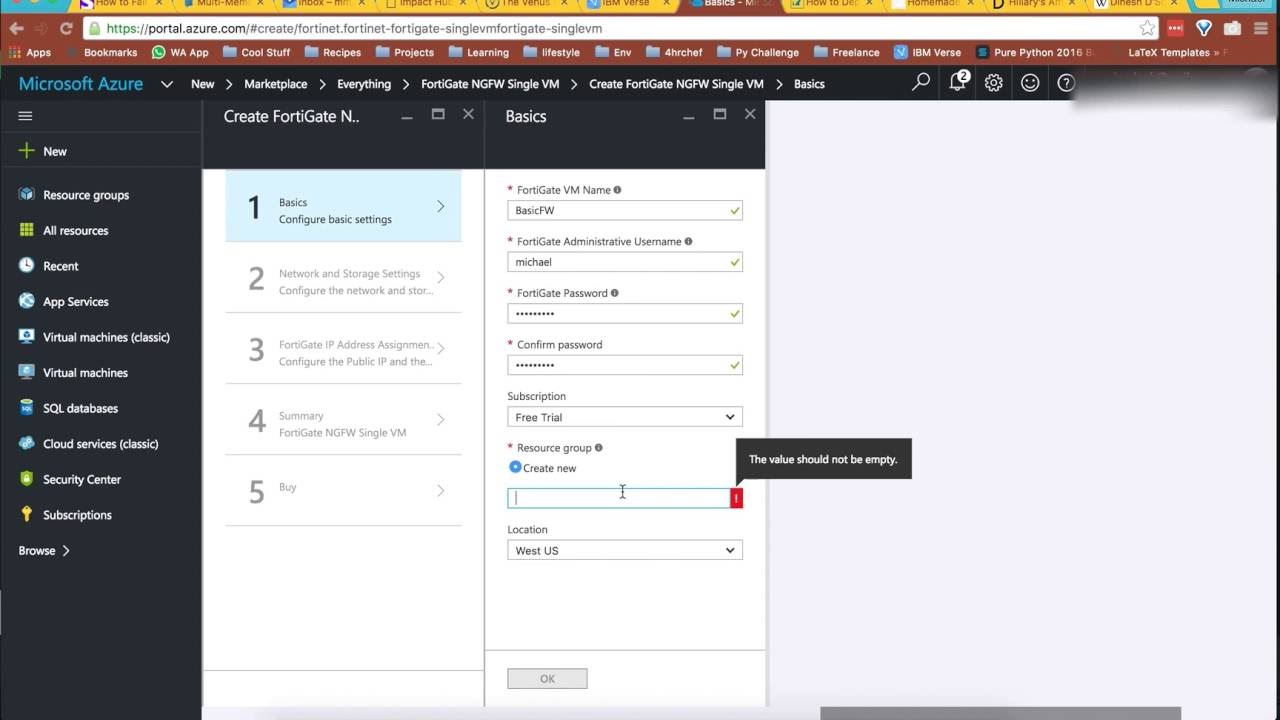The height and width of the screenshot is (720, 1280).
Task: Click the Confirm password field
Action: click(625, 365)
